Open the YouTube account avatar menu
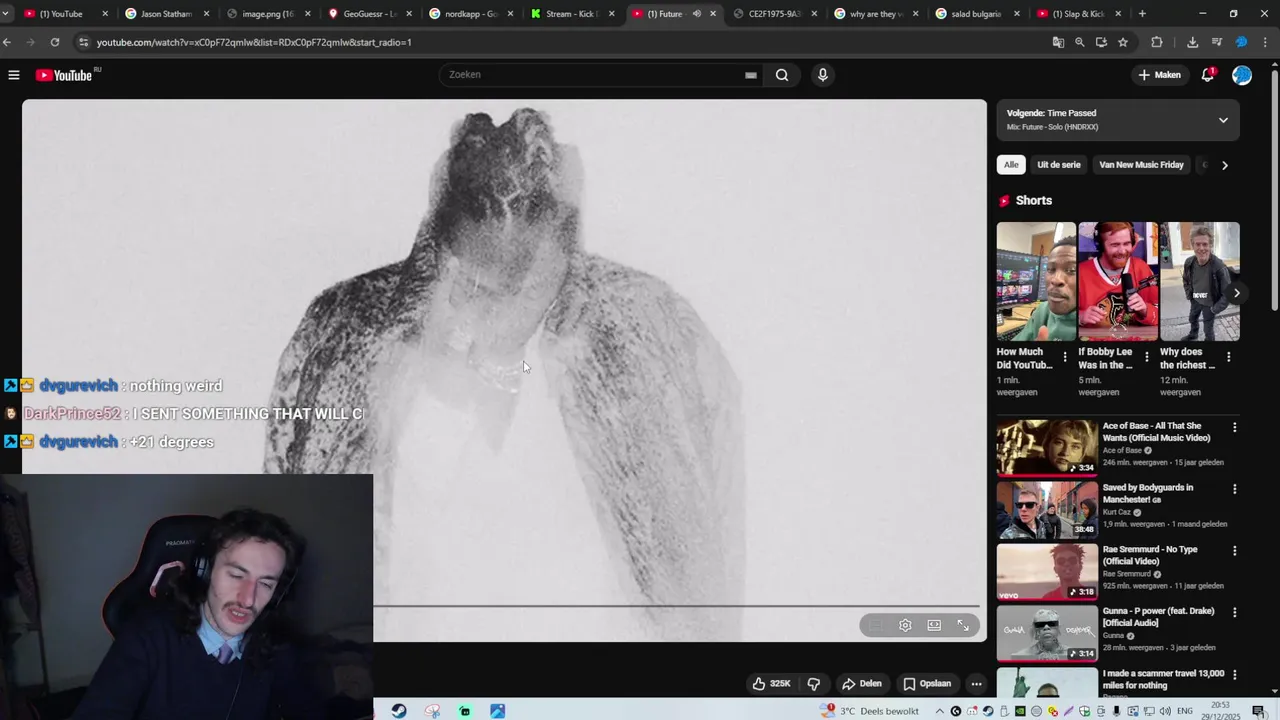The height and width of the screenshot is (720, 1280). (1242, 75)
